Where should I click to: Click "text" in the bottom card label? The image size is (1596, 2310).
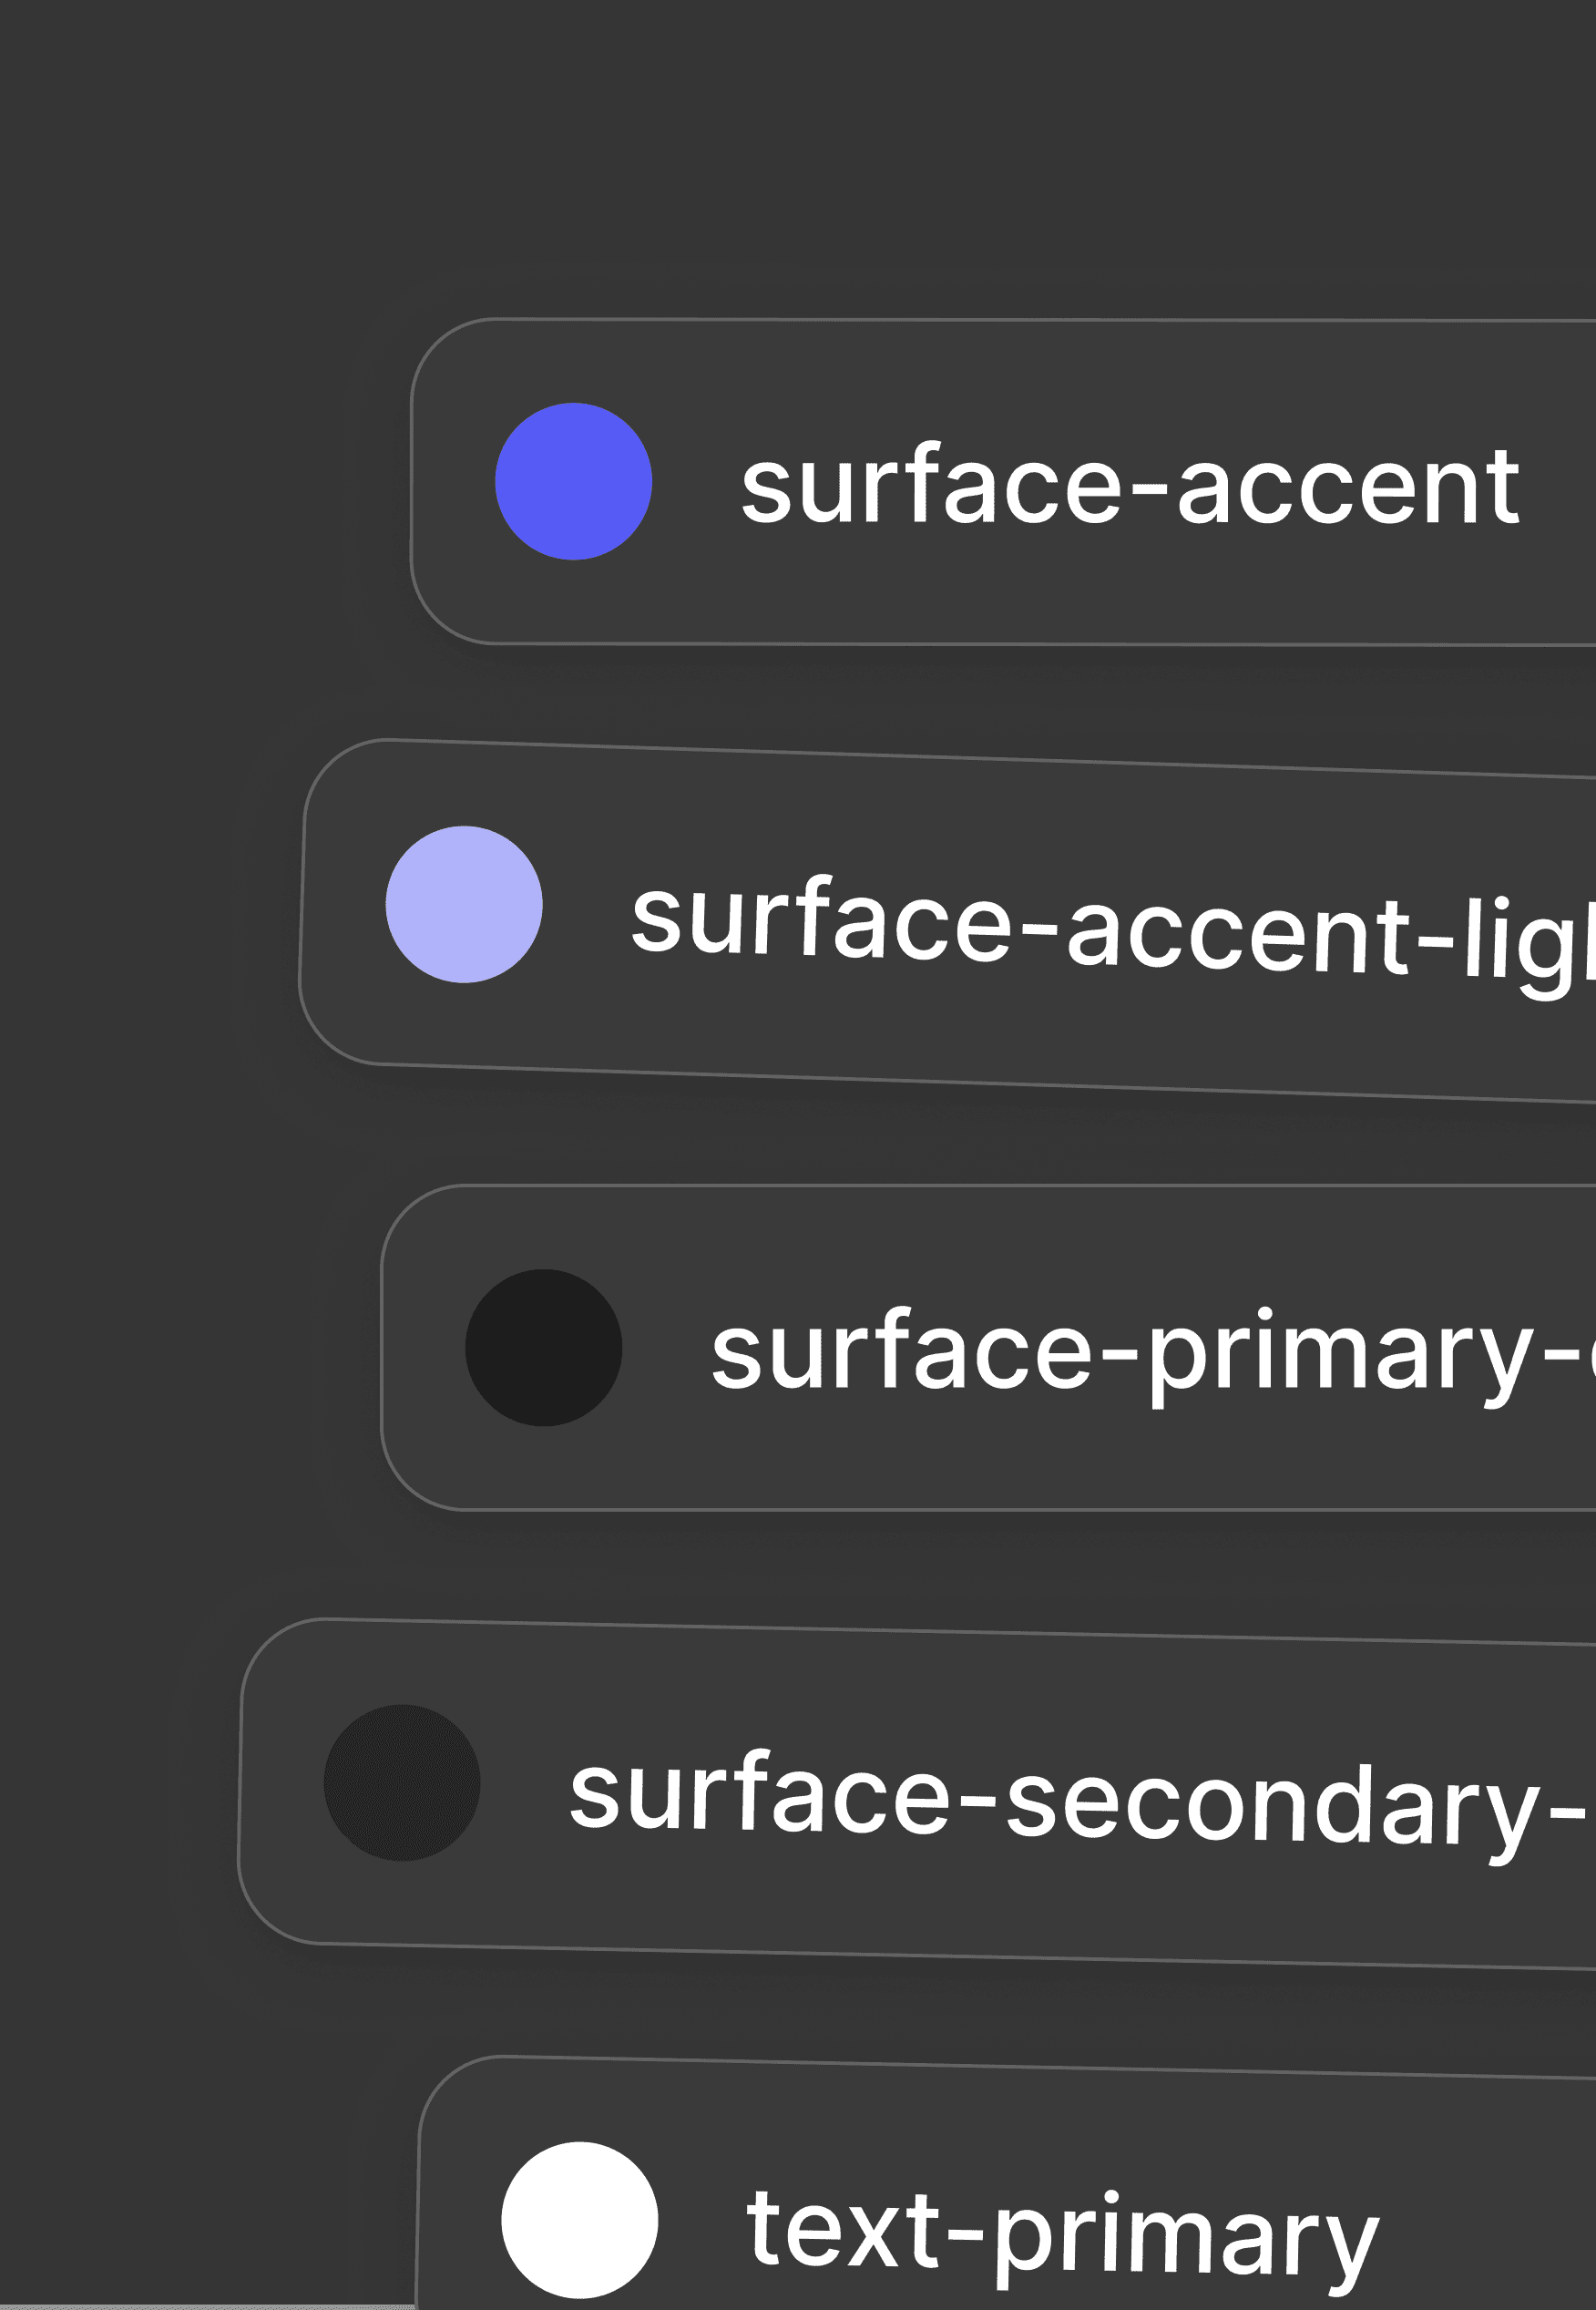[842, 2228]
